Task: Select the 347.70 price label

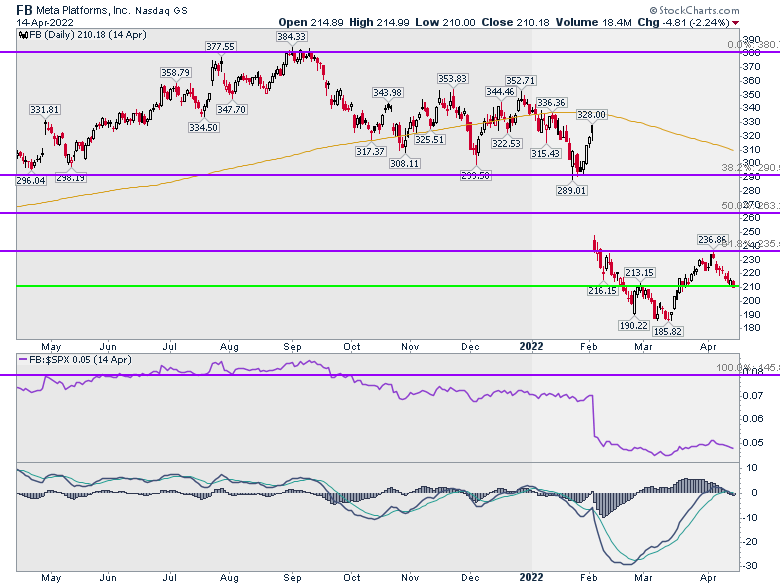Action: tap(231, 109)
